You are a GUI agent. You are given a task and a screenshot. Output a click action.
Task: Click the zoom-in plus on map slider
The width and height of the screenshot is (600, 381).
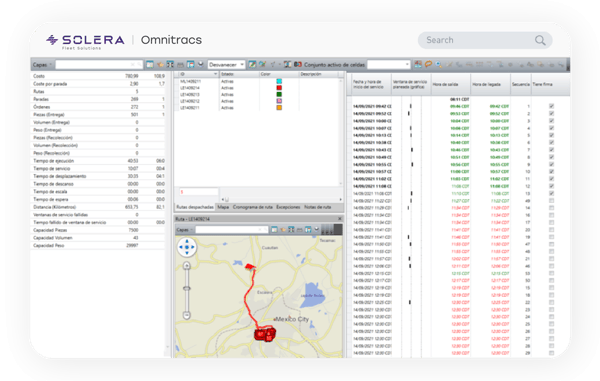click(186, 265)
